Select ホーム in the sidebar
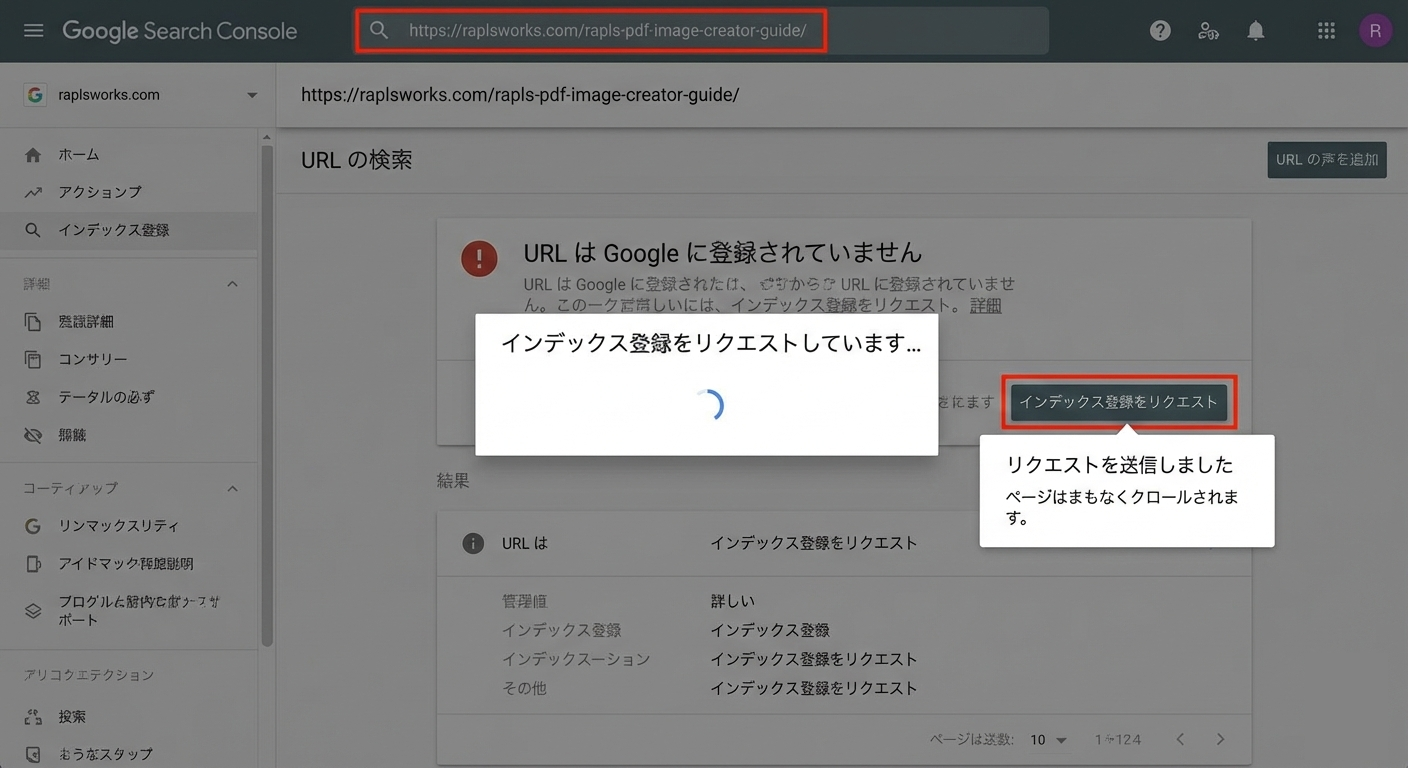 point(79,155)
